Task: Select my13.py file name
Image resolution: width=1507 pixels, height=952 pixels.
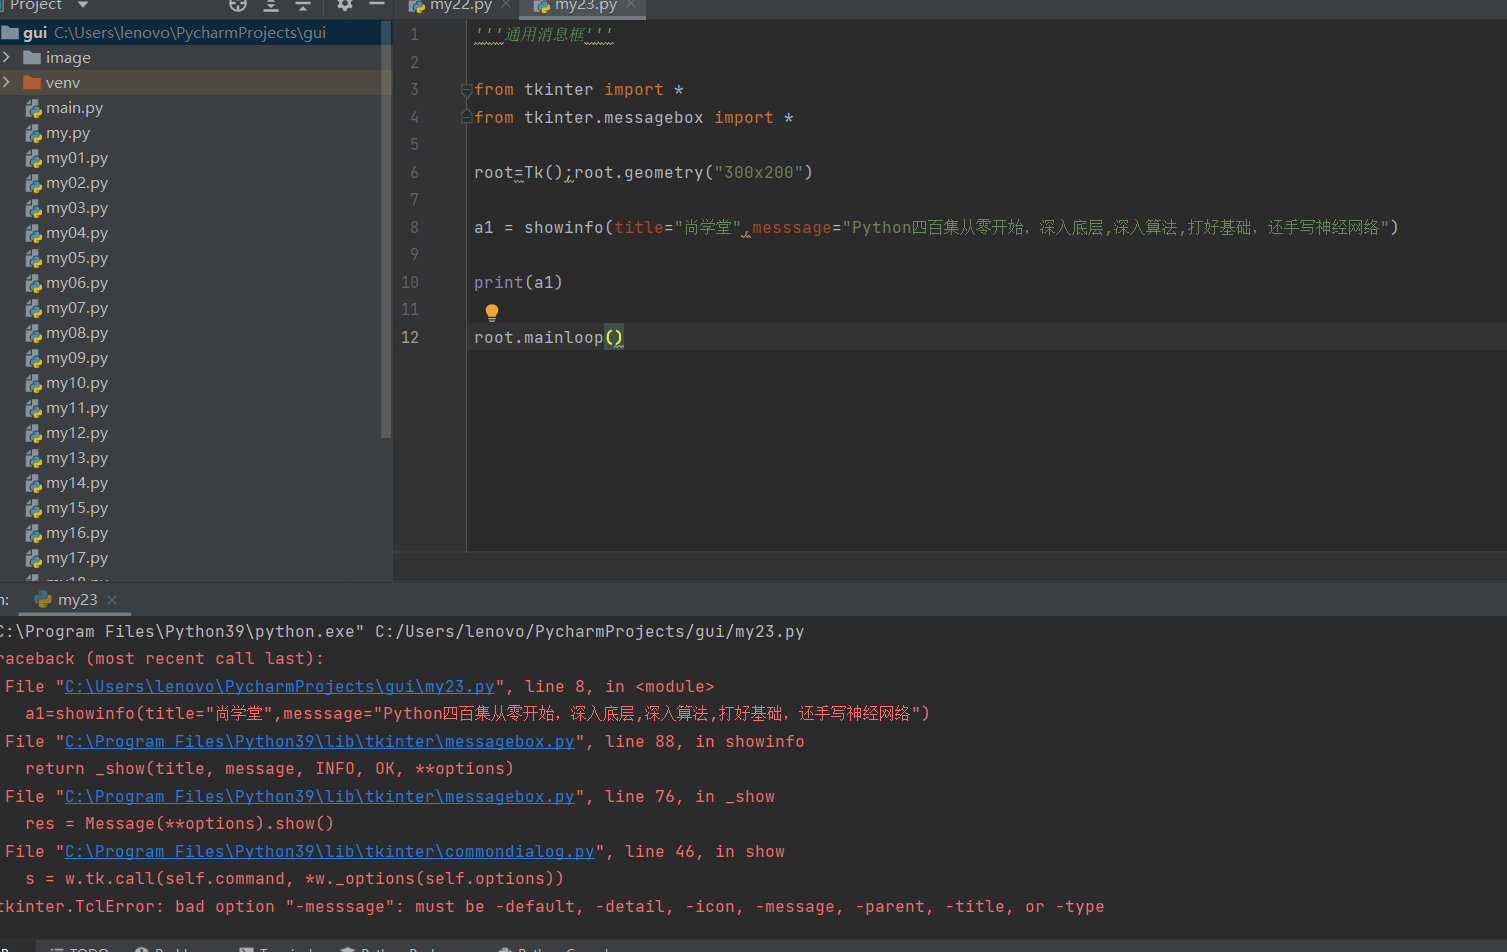Action: [x=77, y=458]
